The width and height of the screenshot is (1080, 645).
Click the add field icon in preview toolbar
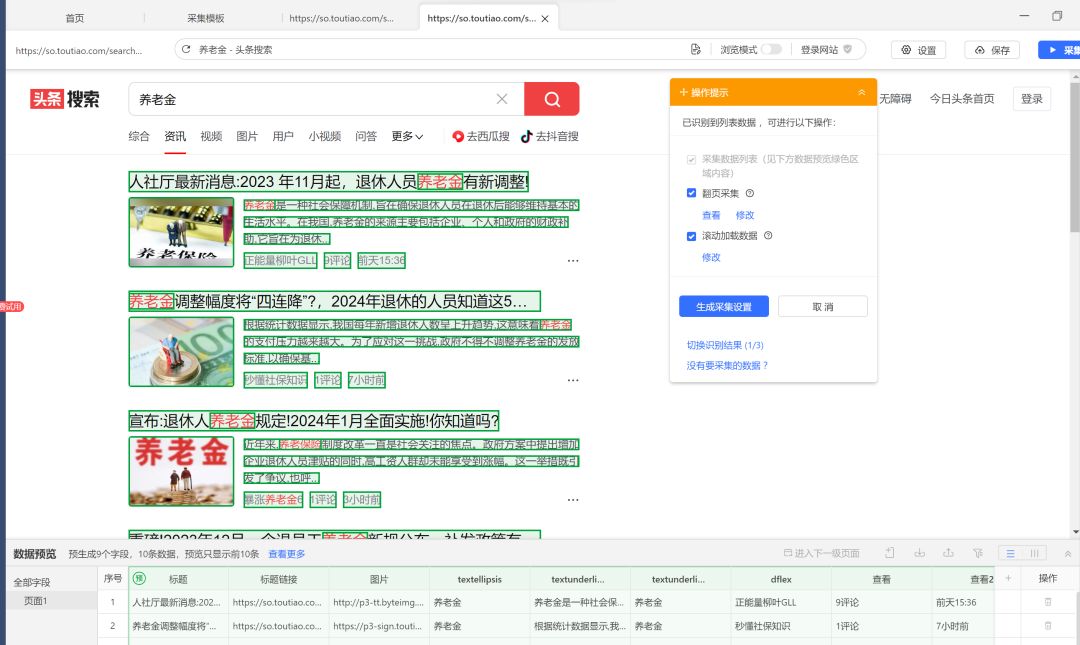890,553
